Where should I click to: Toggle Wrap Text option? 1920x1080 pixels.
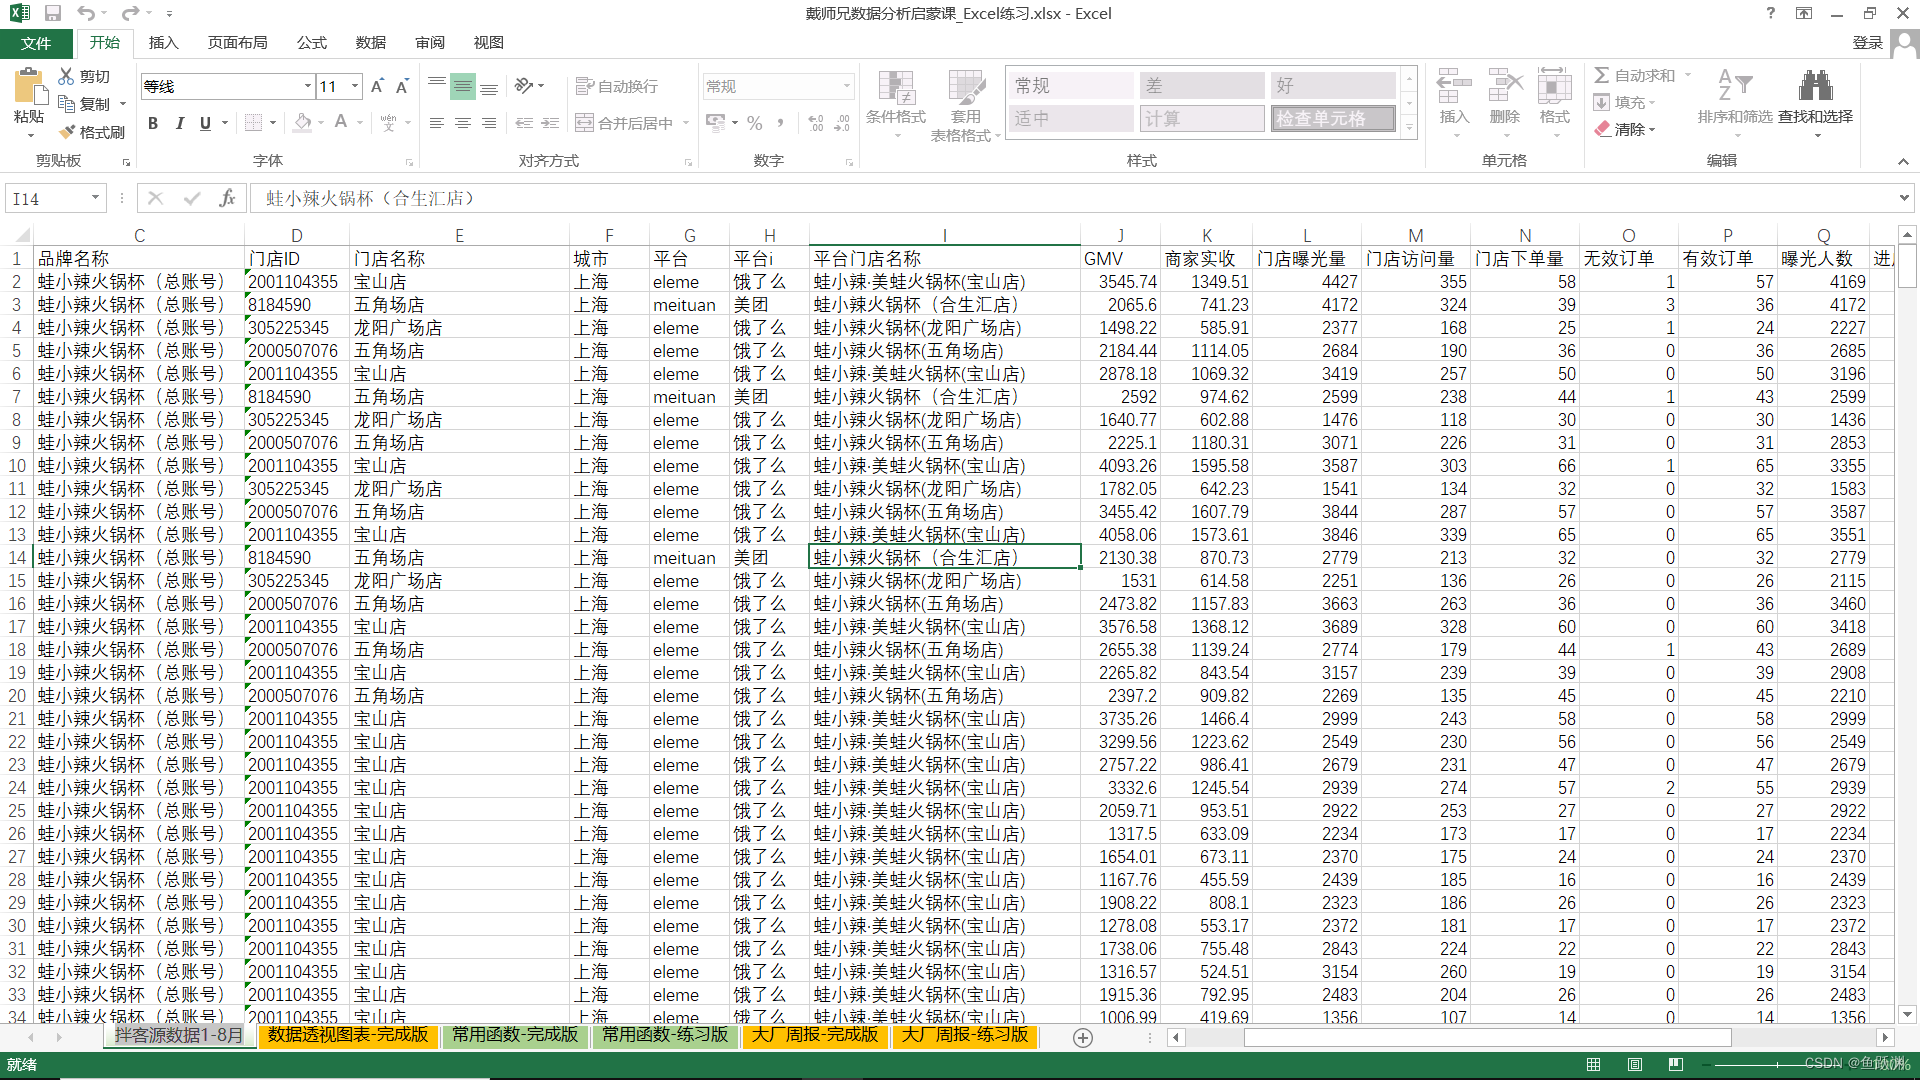[x=617, y=87]
